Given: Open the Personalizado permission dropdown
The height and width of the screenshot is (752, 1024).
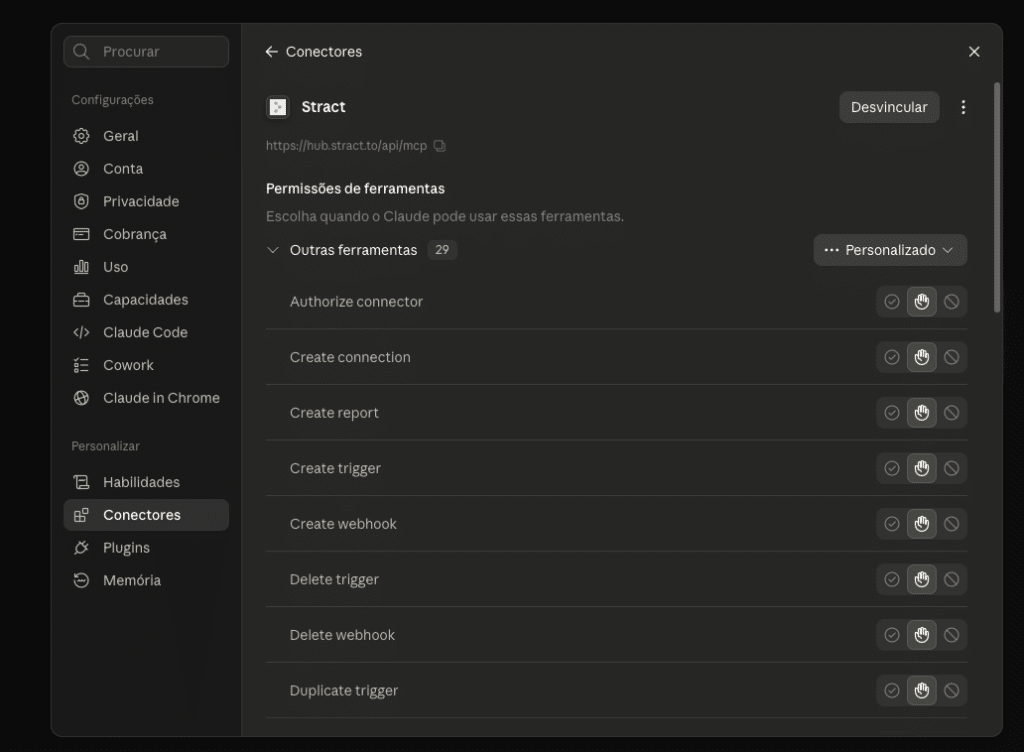Looking at the screenshot, I should pyautogui.click(x=890, y=250).
